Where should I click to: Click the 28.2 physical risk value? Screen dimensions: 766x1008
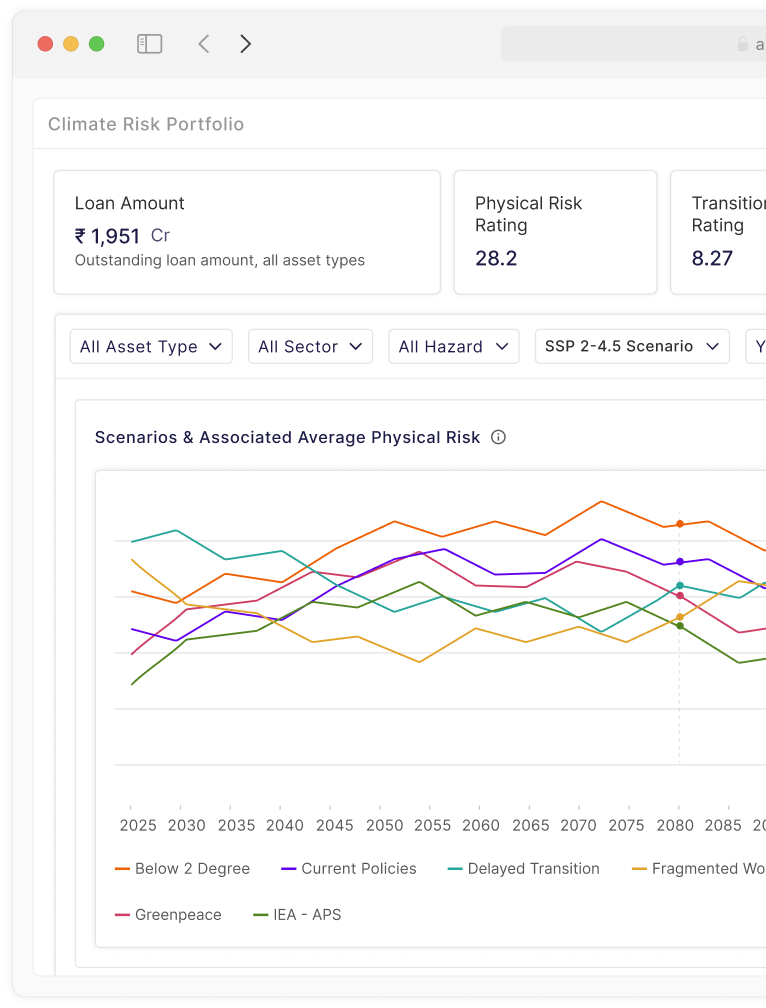(x=496, y=258)
